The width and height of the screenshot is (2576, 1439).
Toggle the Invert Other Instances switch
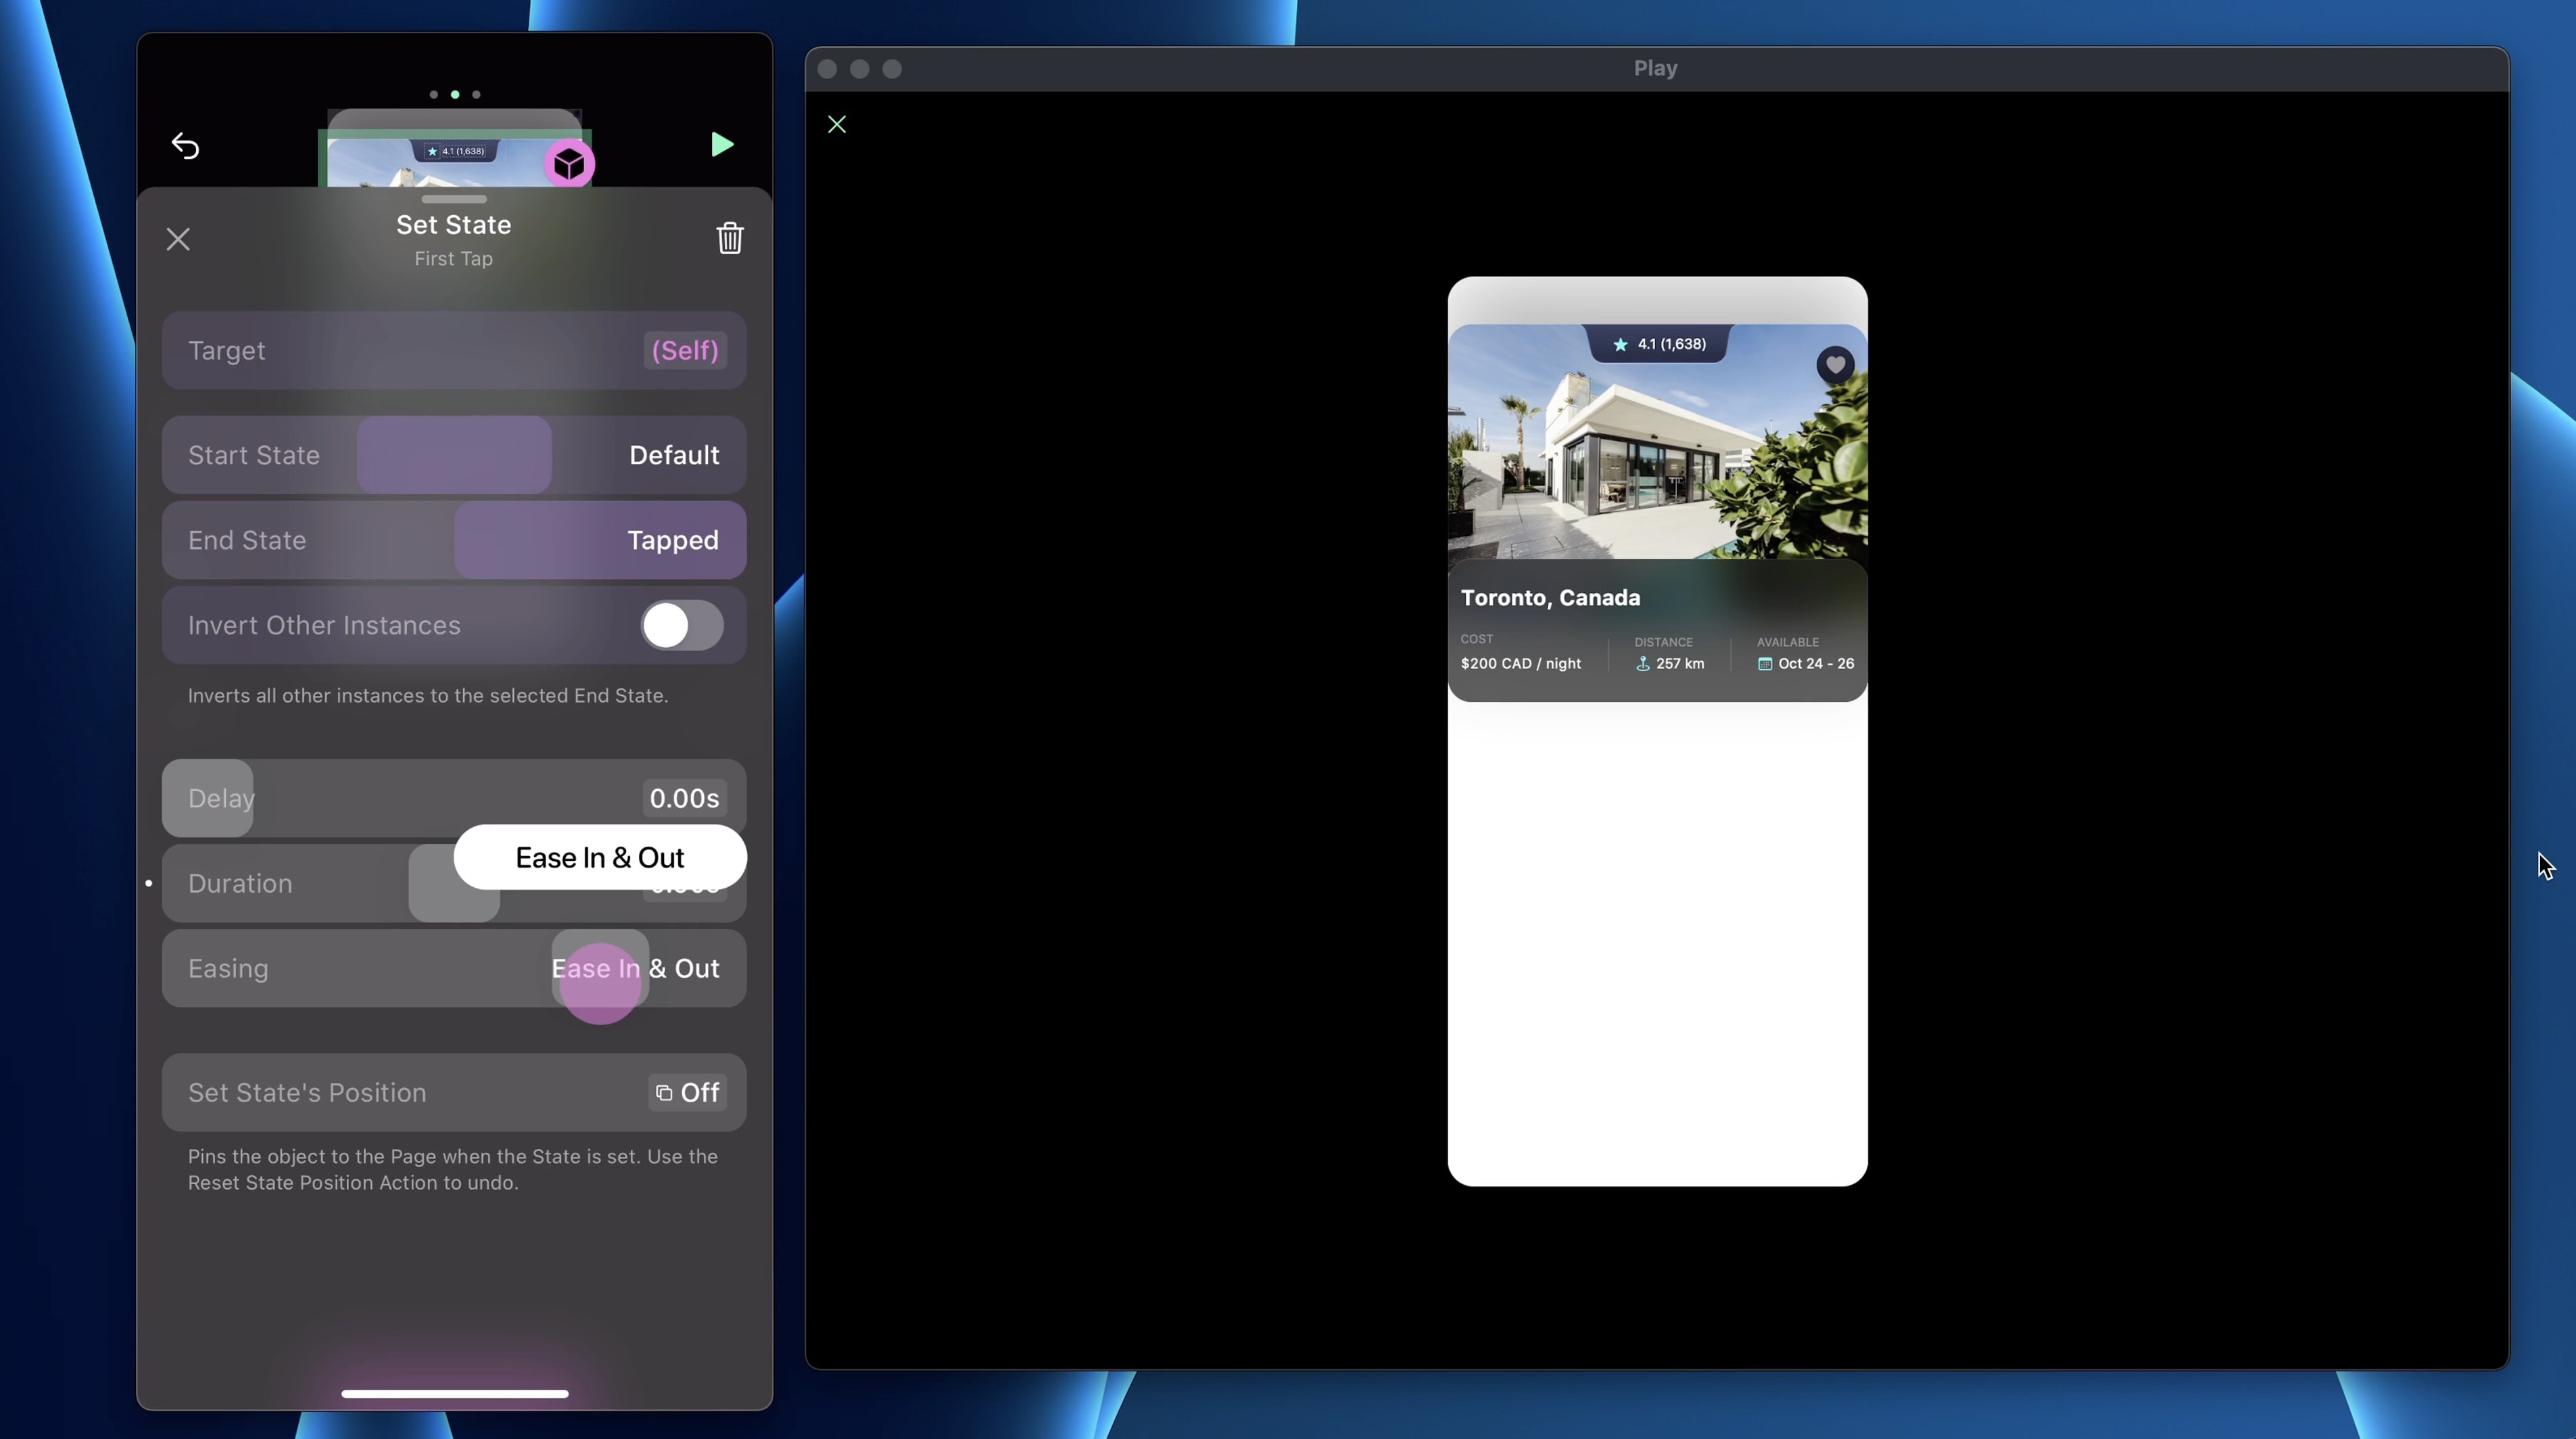tap(681, 625)
